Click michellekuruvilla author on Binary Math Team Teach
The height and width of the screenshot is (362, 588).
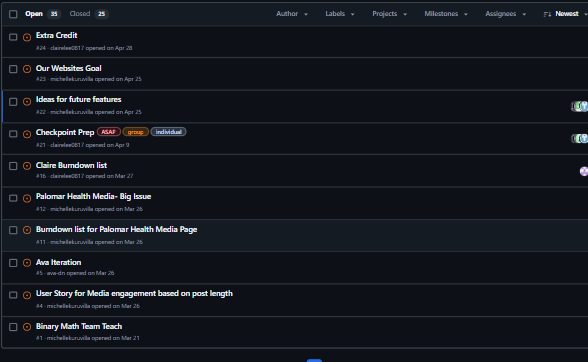click(x=68, y=338)
